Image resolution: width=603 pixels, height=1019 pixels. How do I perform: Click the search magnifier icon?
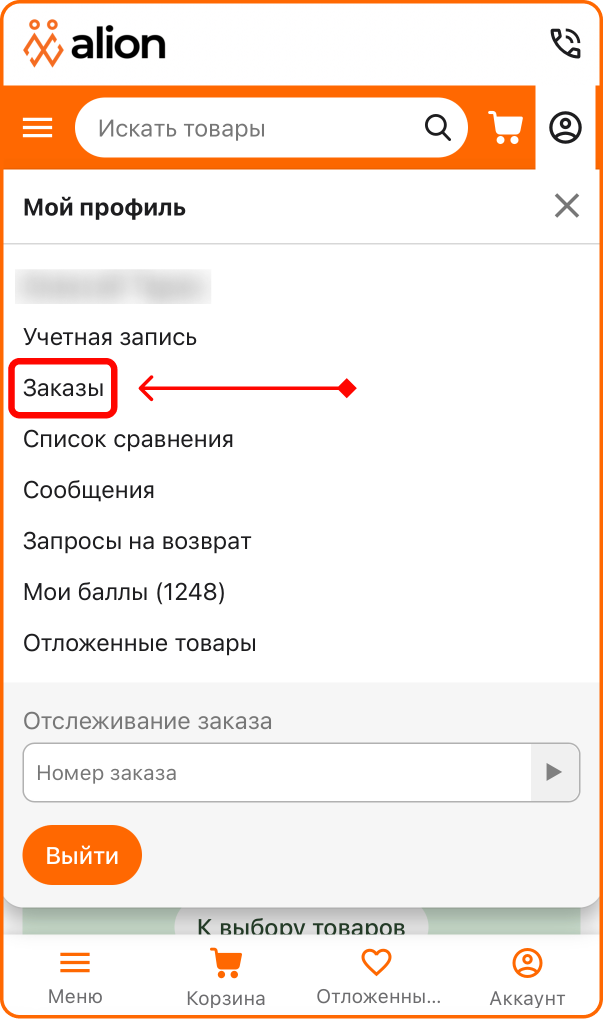point(437,127)
